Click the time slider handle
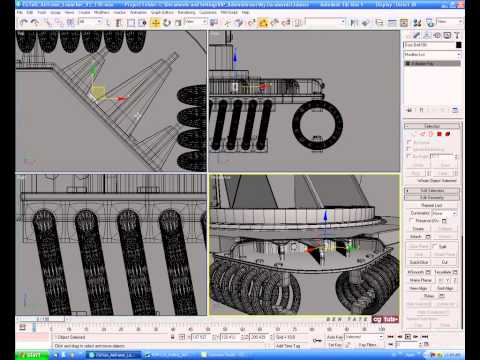The width and height of the screenshot is (480, 360). 42,319
